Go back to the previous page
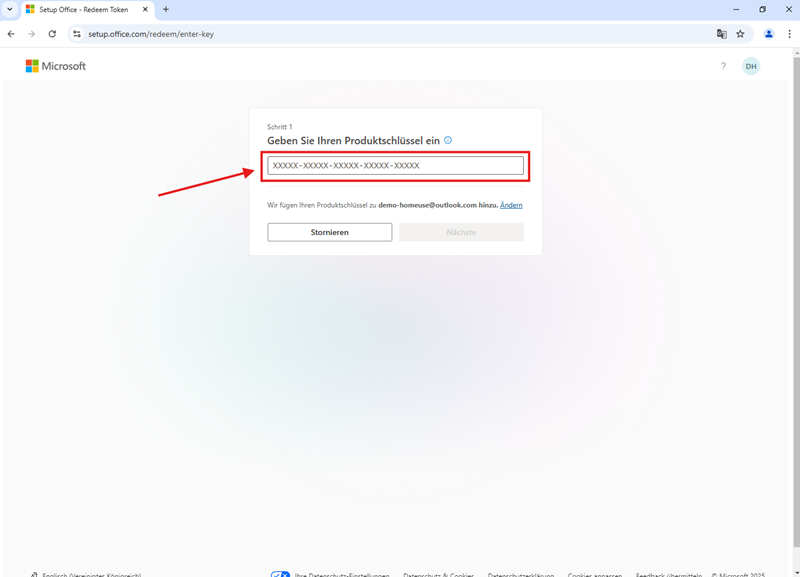 click(x=11, y=34)
